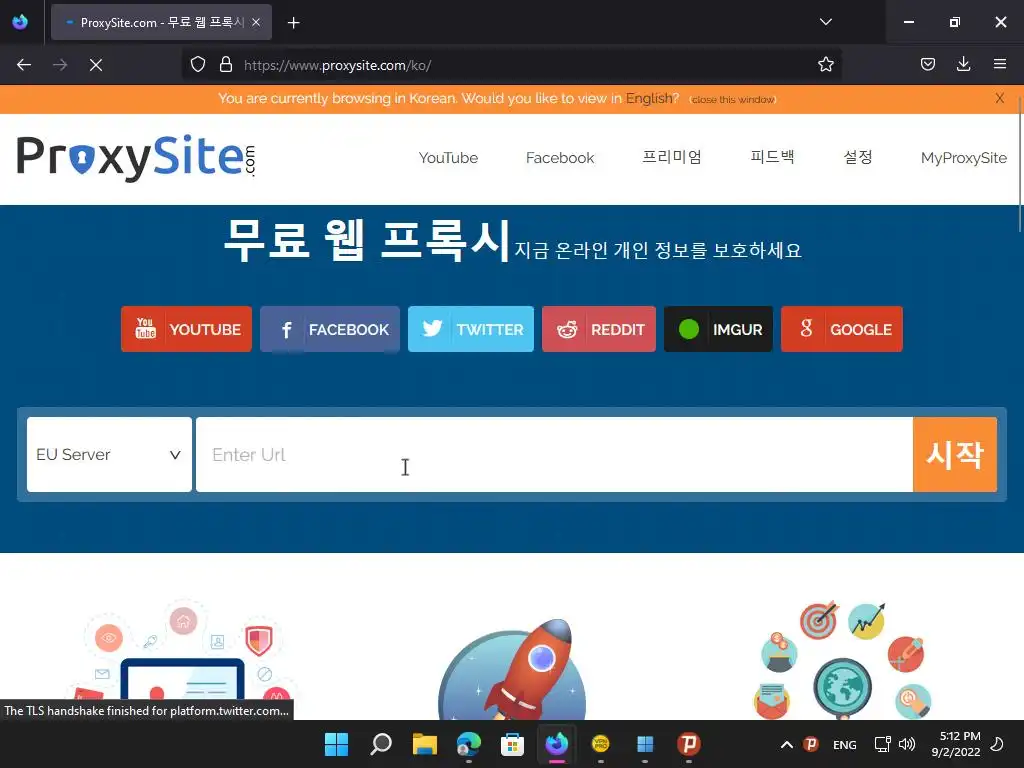
Task: Click the rocket illustration
Action: (513, 668)
